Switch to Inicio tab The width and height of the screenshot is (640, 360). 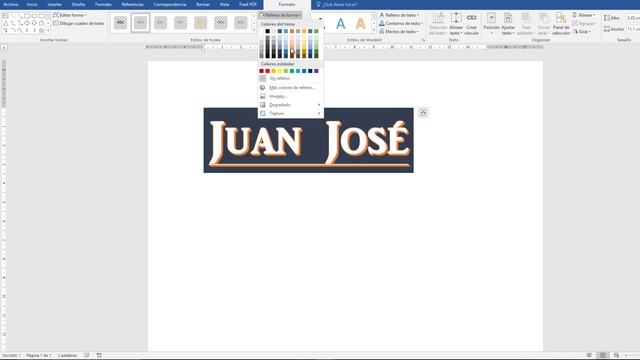(32, 4)
